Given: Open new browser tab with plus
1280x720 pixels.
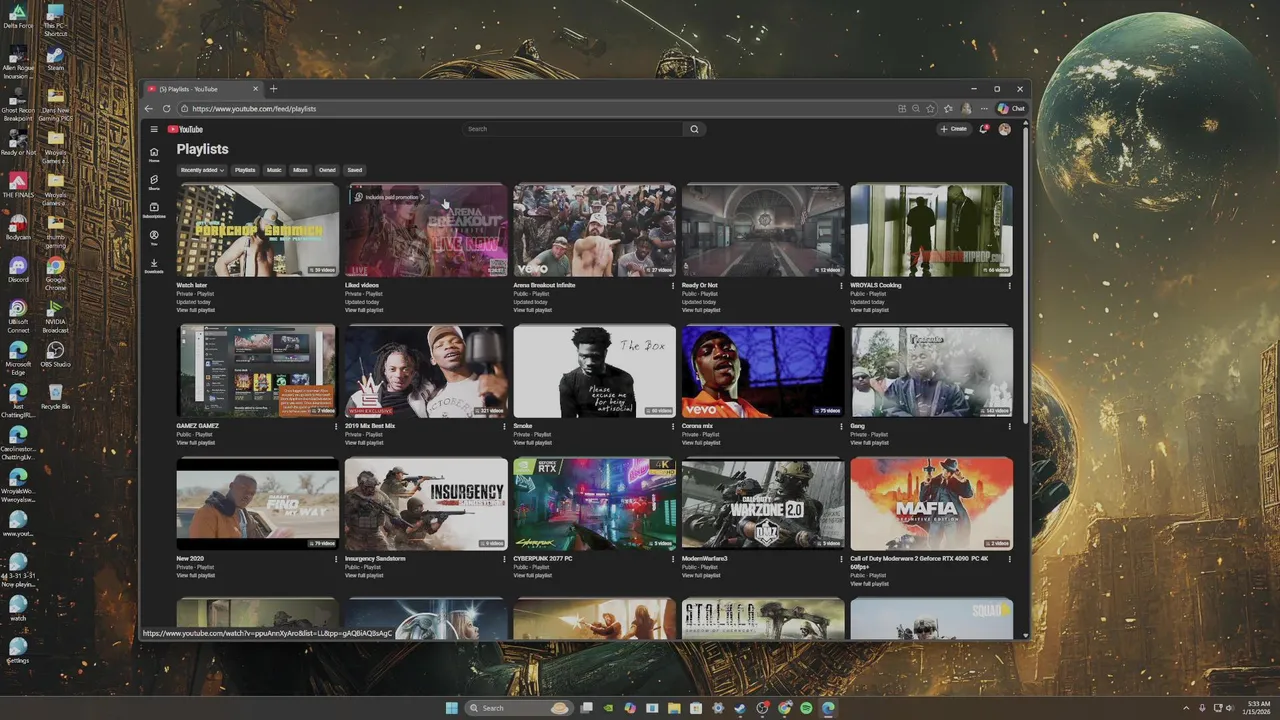Looking at the screenshot, I should pos(273,89).
